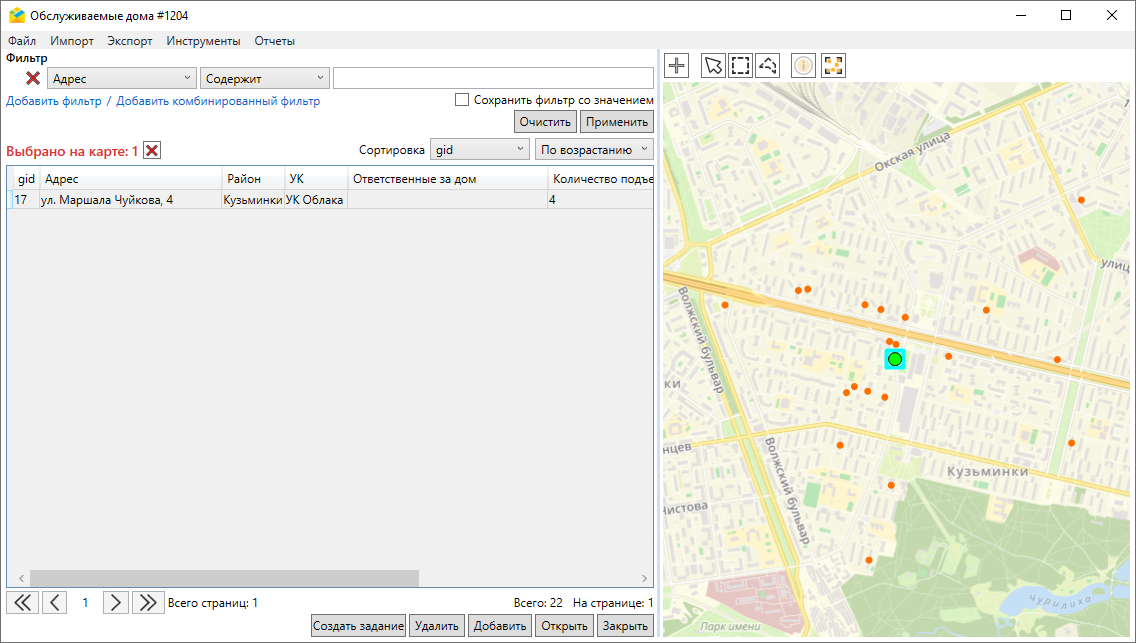
Task: Click the filter value text field
Action: [x=493, y=78]
